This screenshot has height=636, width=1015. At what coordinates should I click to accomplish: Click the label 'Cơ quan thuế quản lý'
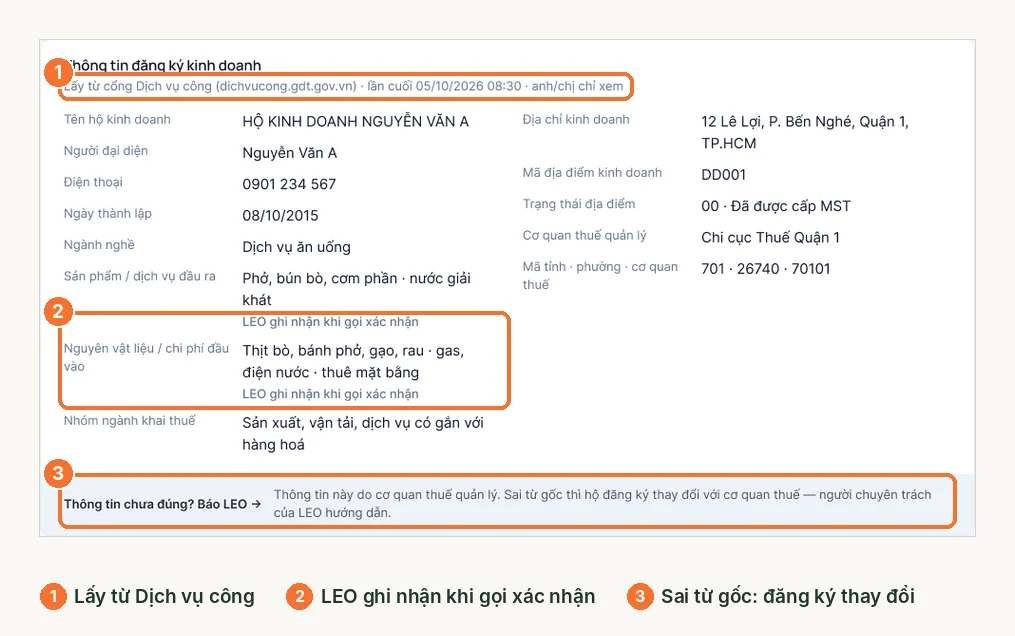tap(585, 236)
